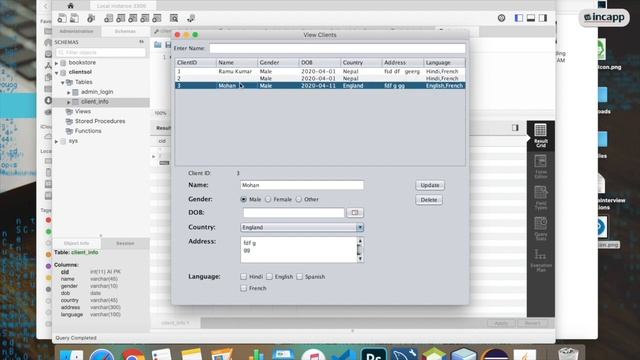Image resolution: width=640 pixels, height=360 pixels.
Task: Expand the bookstore schema
Action: point(56,63)
